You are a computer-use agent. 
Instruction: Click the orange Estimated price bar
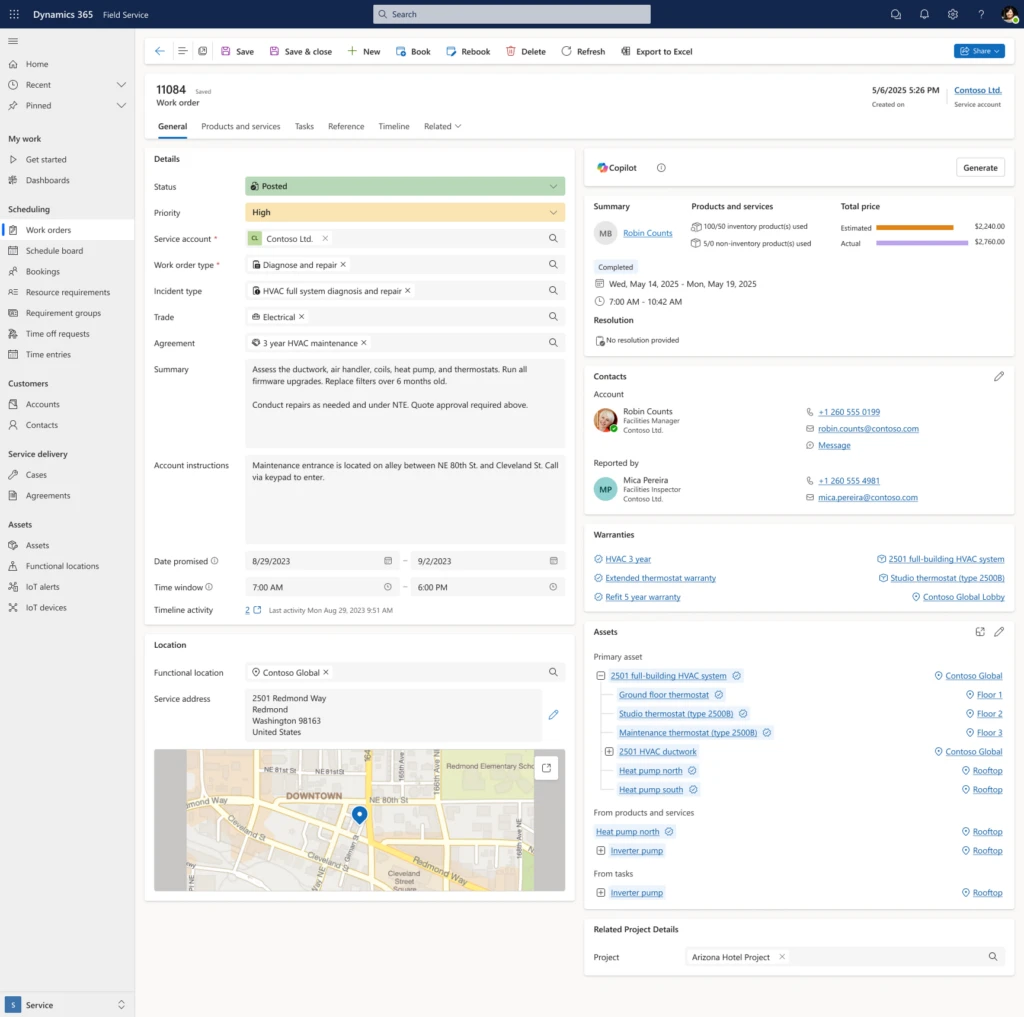click(914, 227)
